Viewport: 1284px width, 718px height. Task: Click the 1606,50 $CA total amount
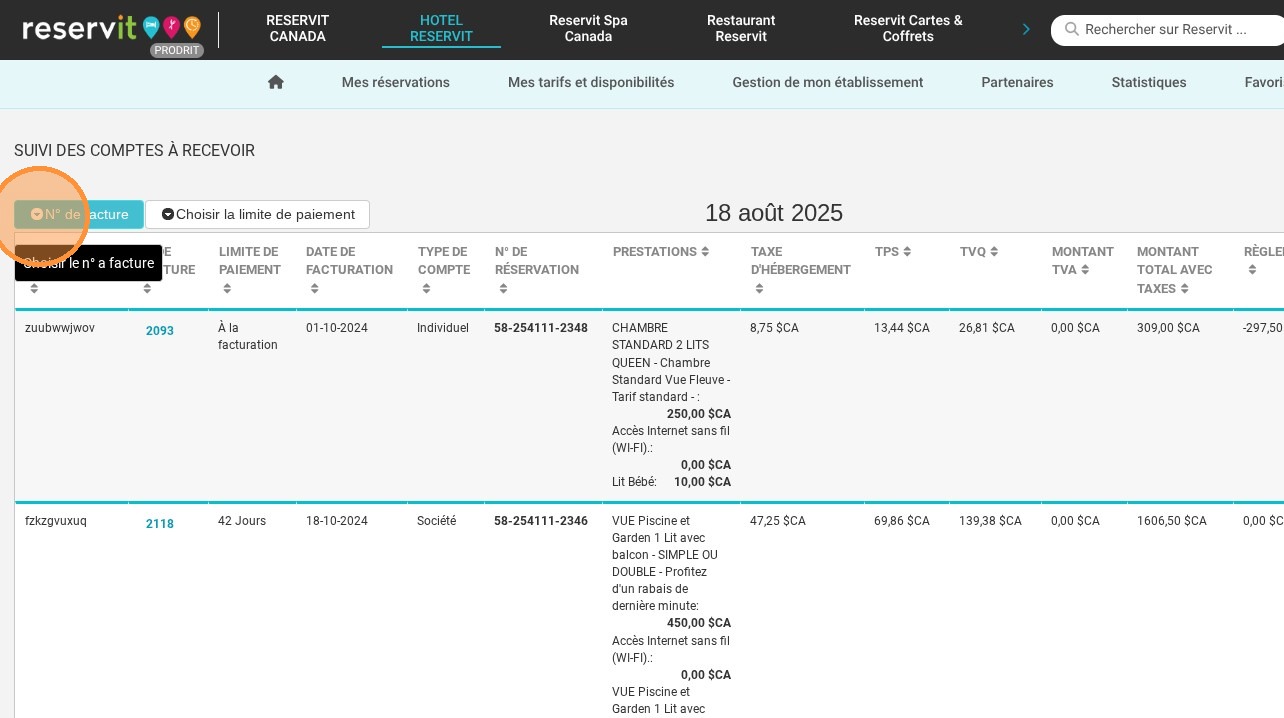click(x=1172, y=521)
